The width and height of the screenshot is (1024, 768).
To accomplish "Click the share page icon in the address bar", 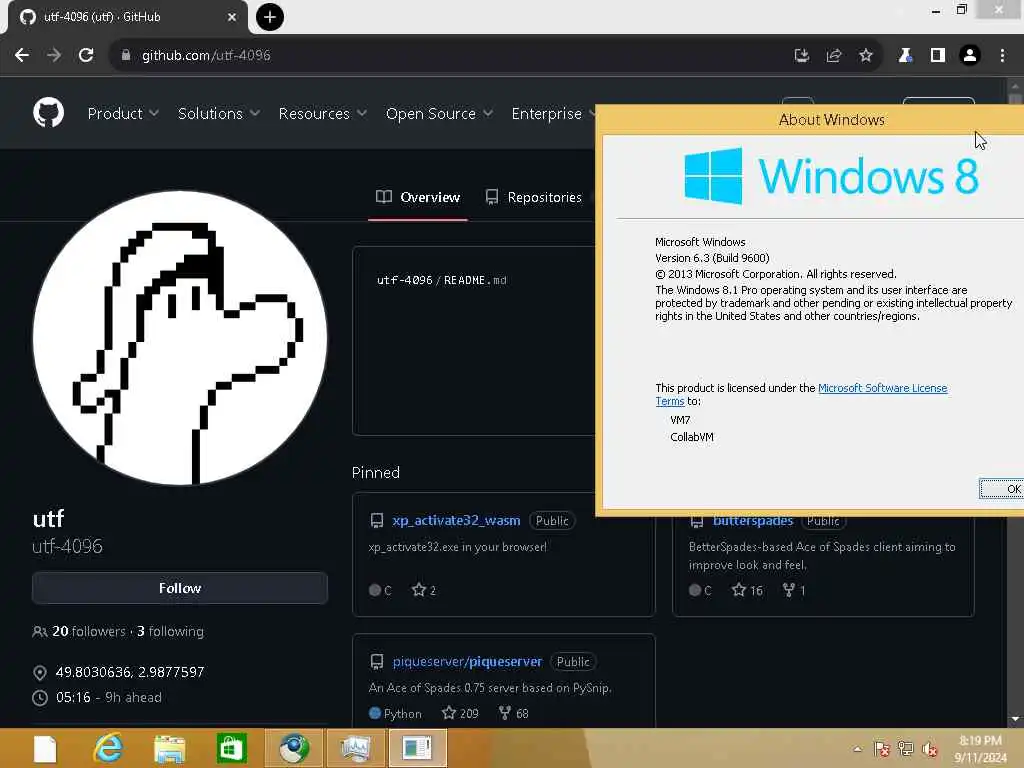I will 834,56.
